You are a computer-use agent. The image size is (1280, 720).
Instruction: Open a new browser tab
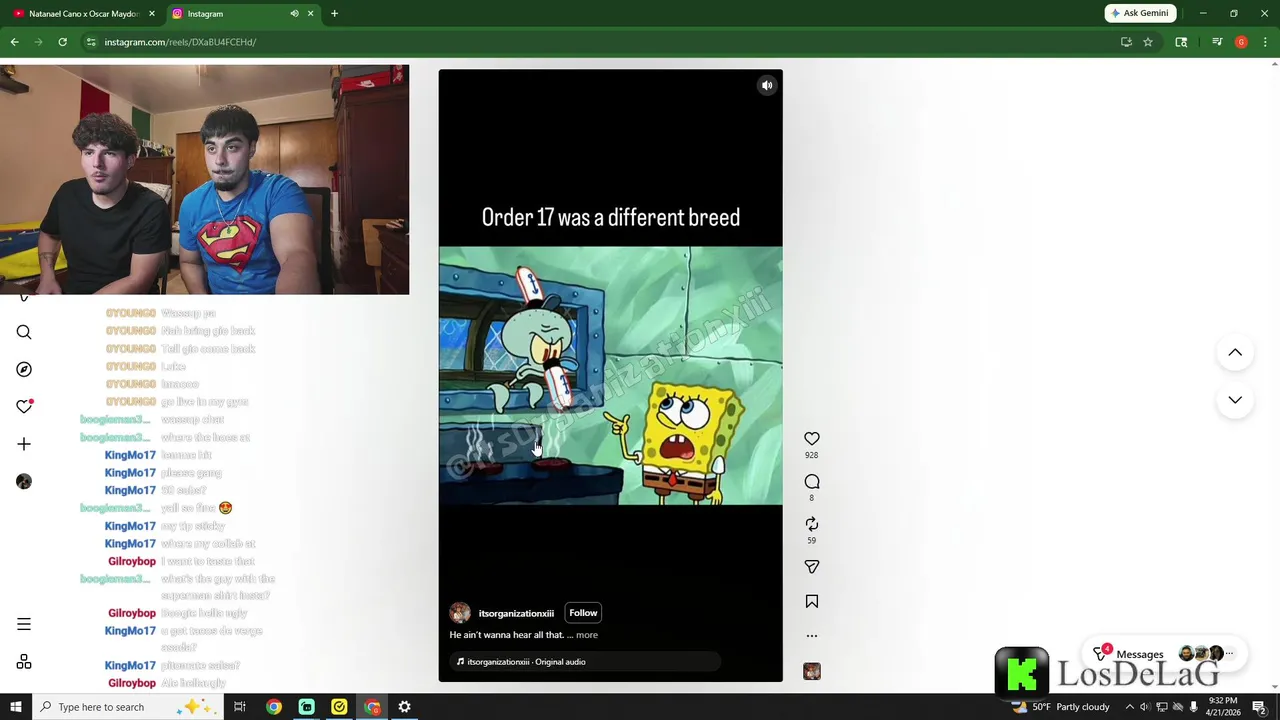(334, 14)
